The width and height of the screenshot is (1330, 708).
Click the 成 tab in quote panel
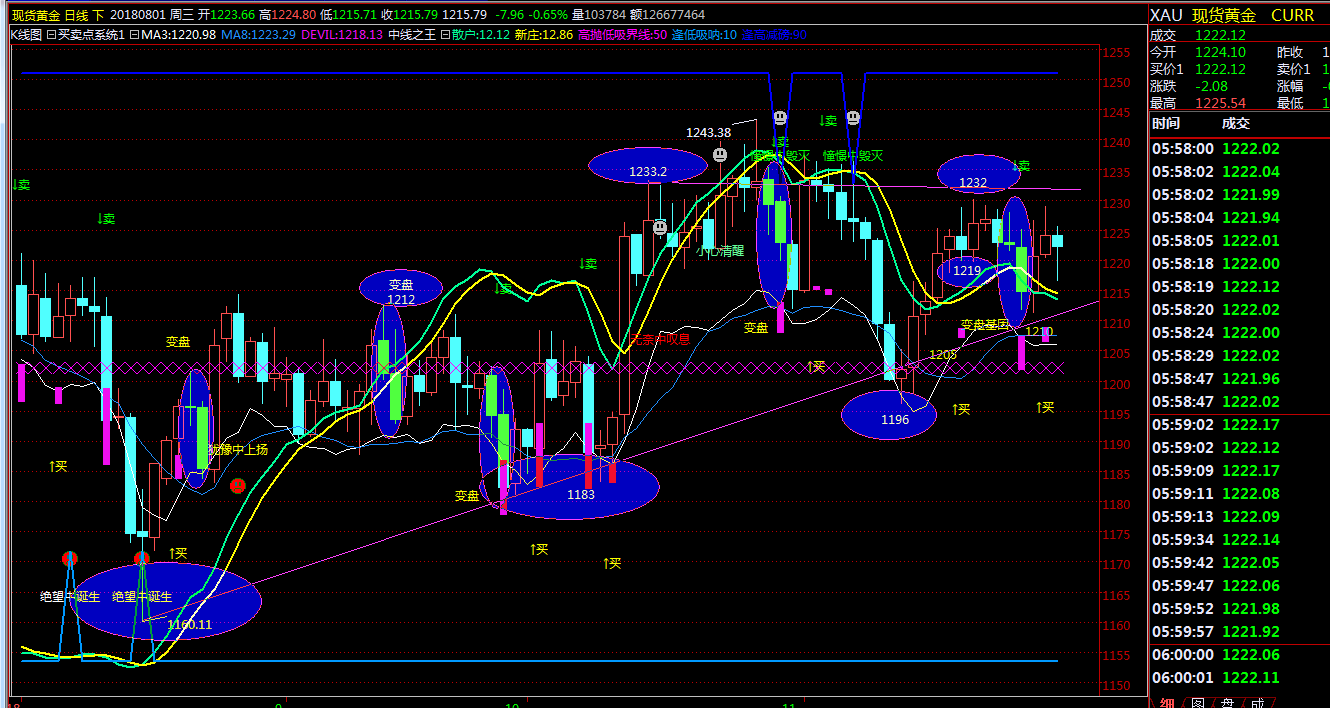click(x=1257, y=703)
